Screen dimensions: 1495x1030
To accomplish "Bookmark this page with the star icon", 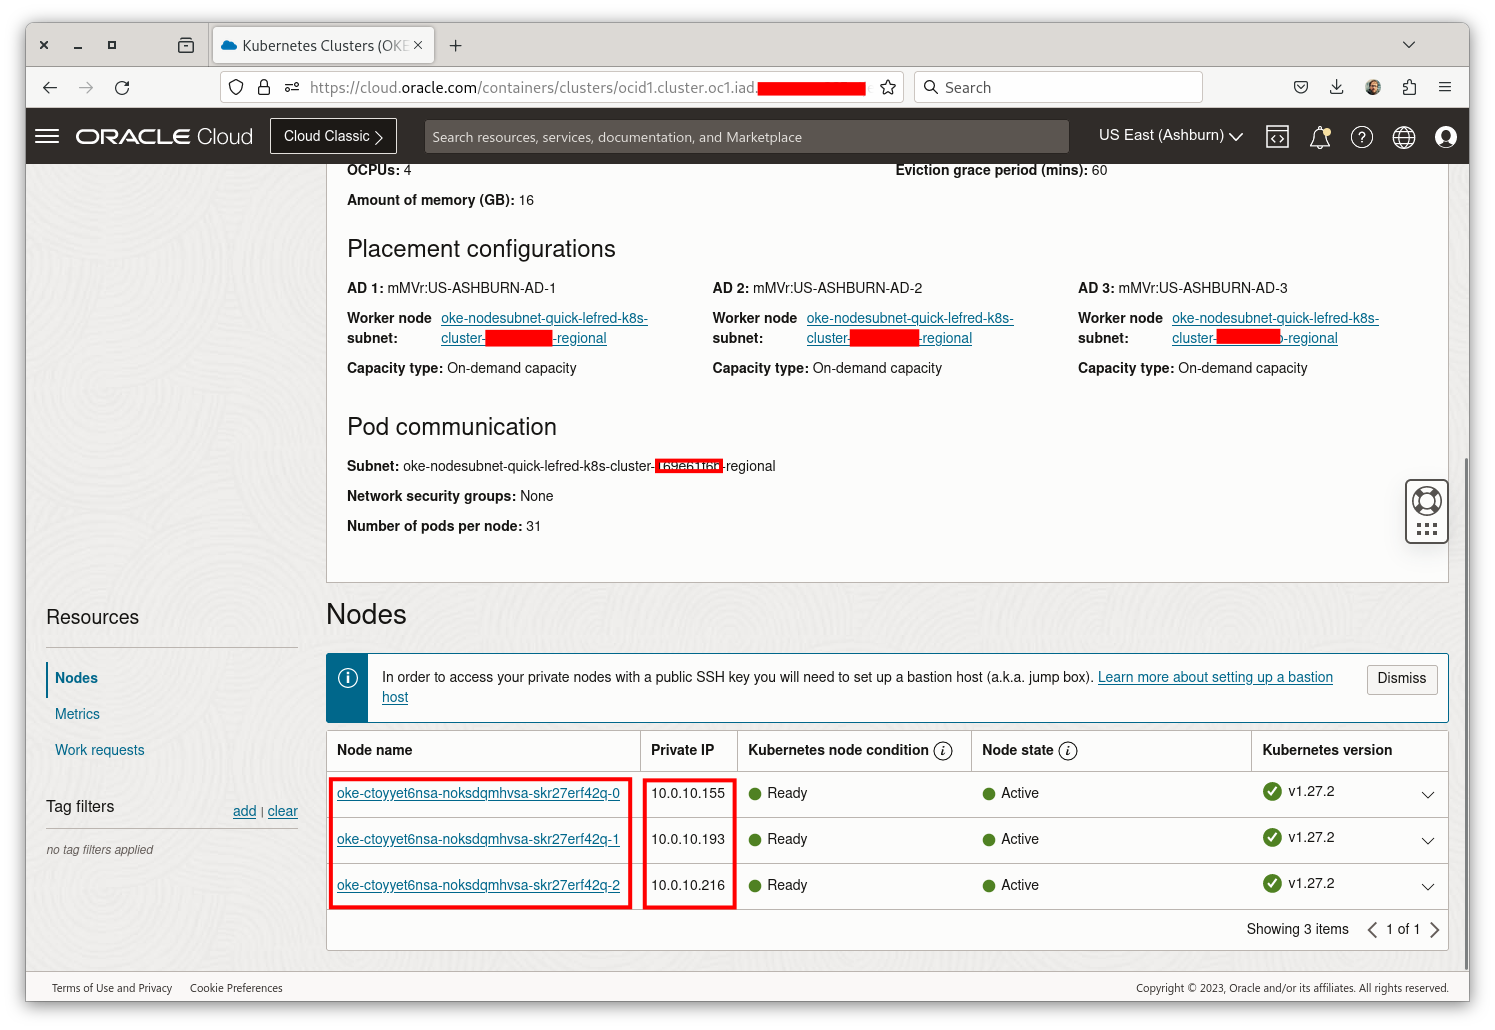I will tap(888, 88).
